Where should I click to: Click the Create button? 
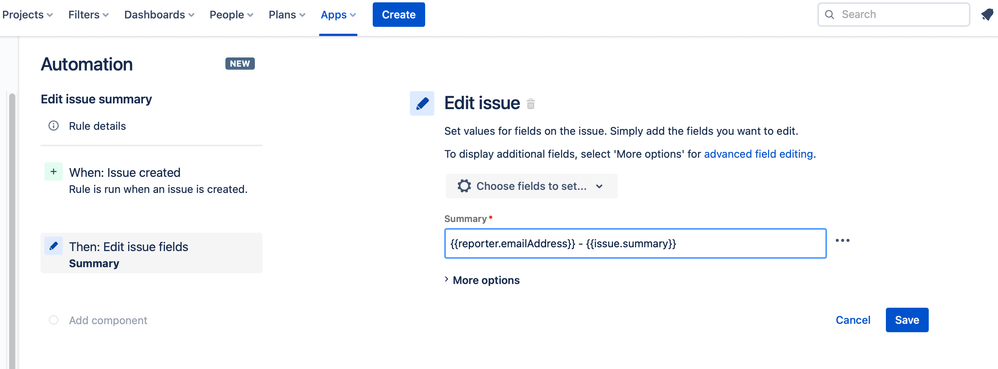398,15
